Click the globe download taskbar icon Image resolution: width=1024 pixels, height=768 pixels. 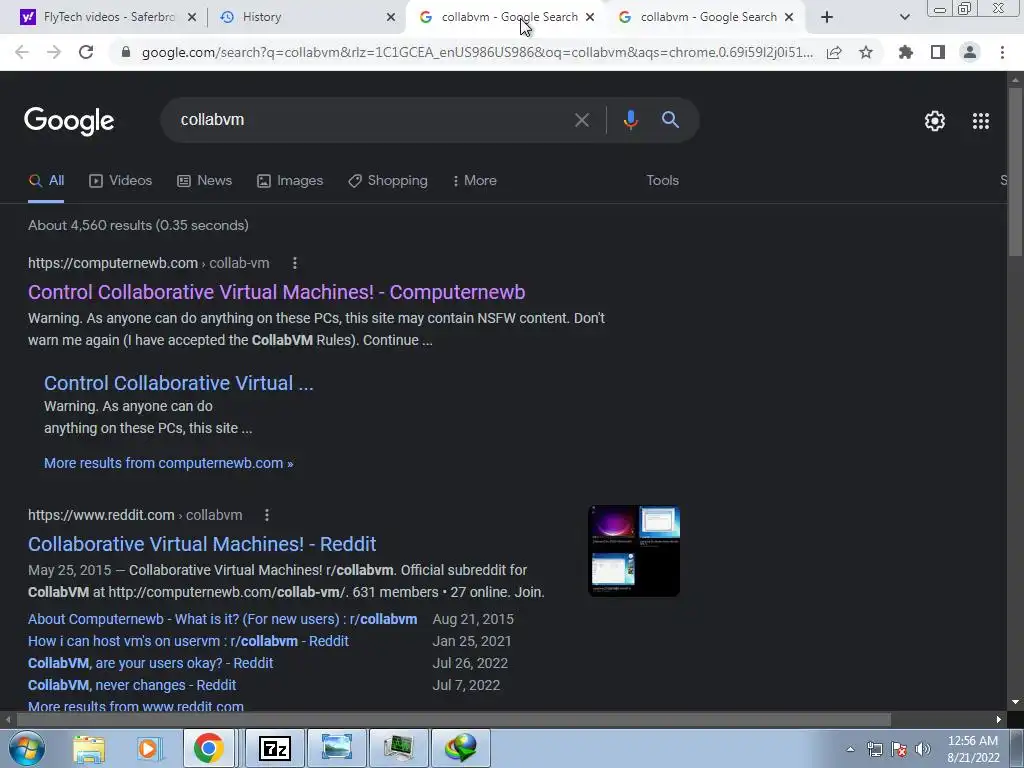[461, 748]
